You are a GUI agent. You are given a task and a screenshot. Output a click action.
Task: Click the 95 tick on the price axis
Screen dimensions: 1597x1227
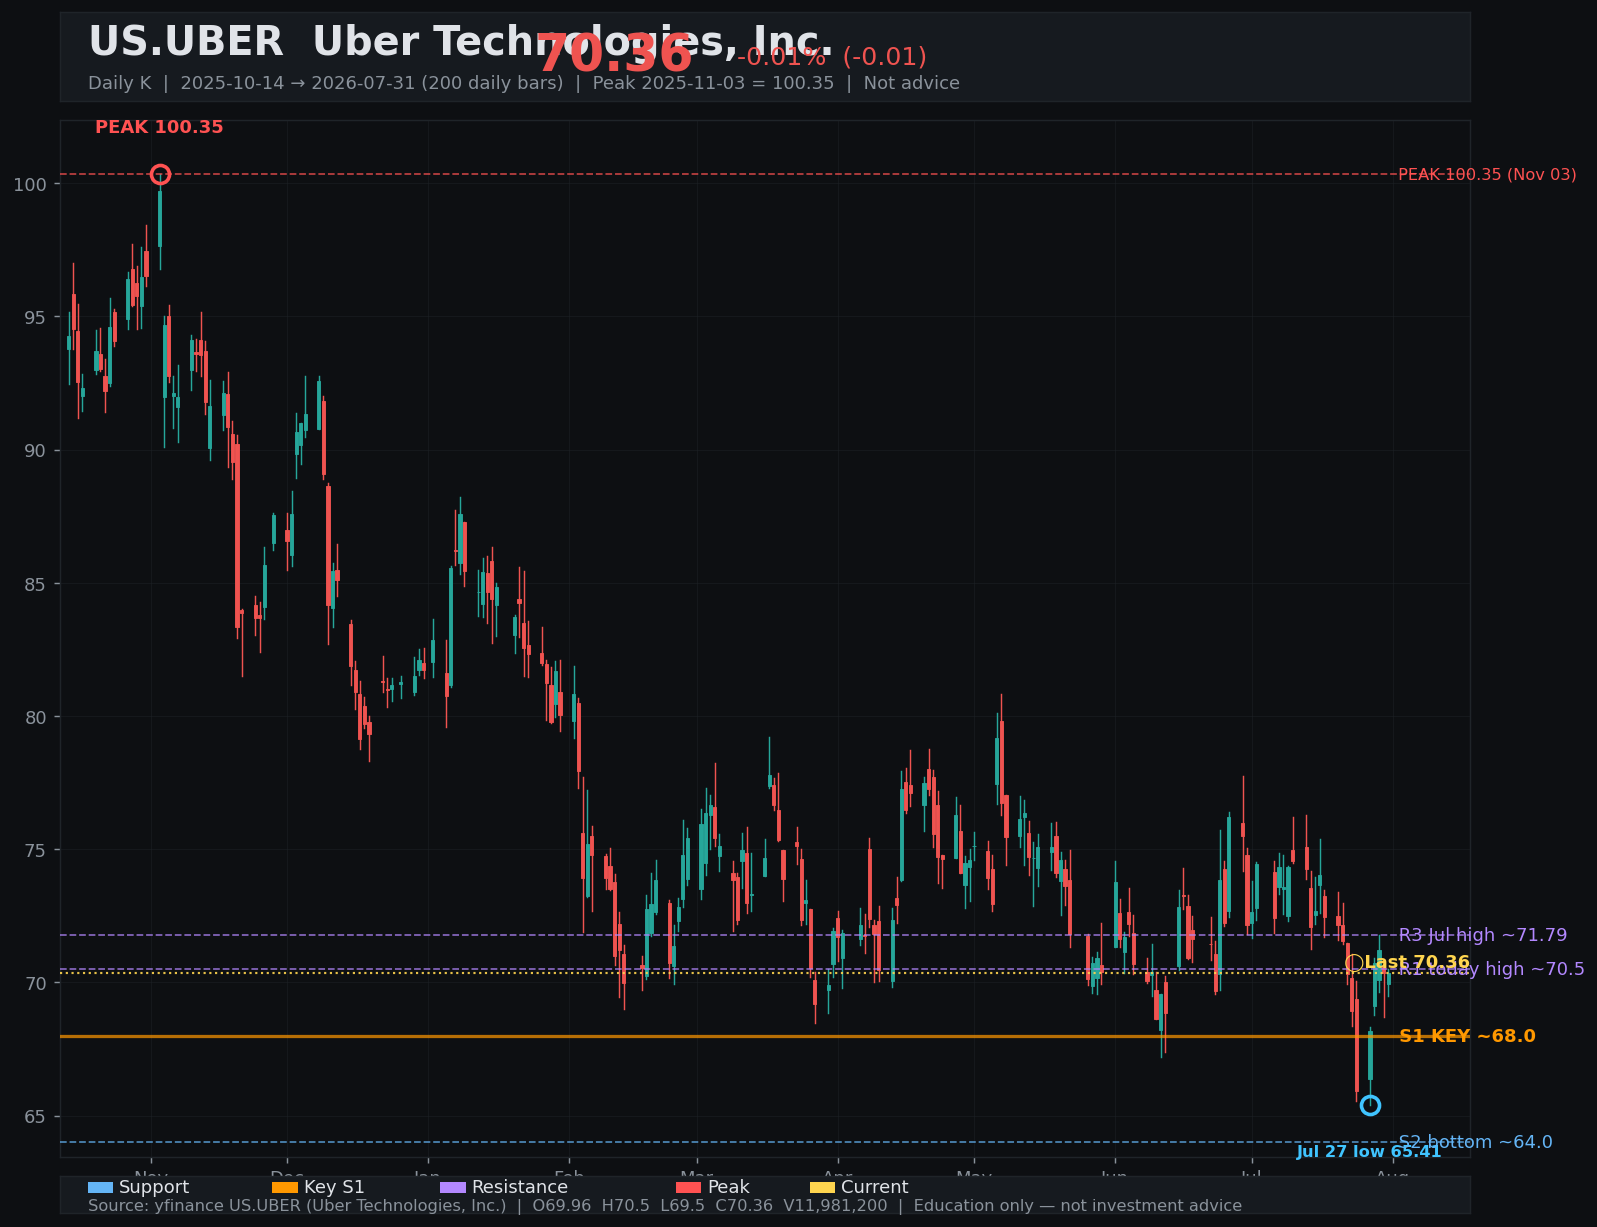point(36,318)
